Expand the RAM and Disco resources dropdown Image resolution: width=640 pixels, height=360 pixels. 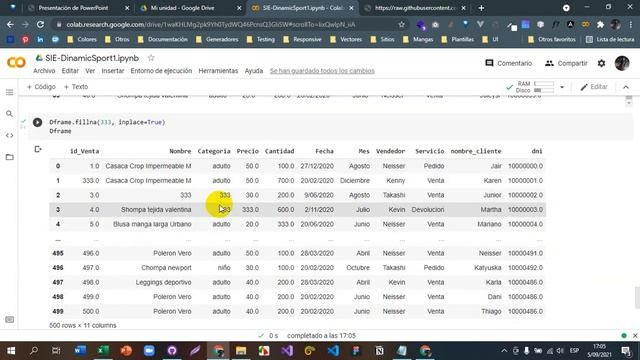[562, 87]
